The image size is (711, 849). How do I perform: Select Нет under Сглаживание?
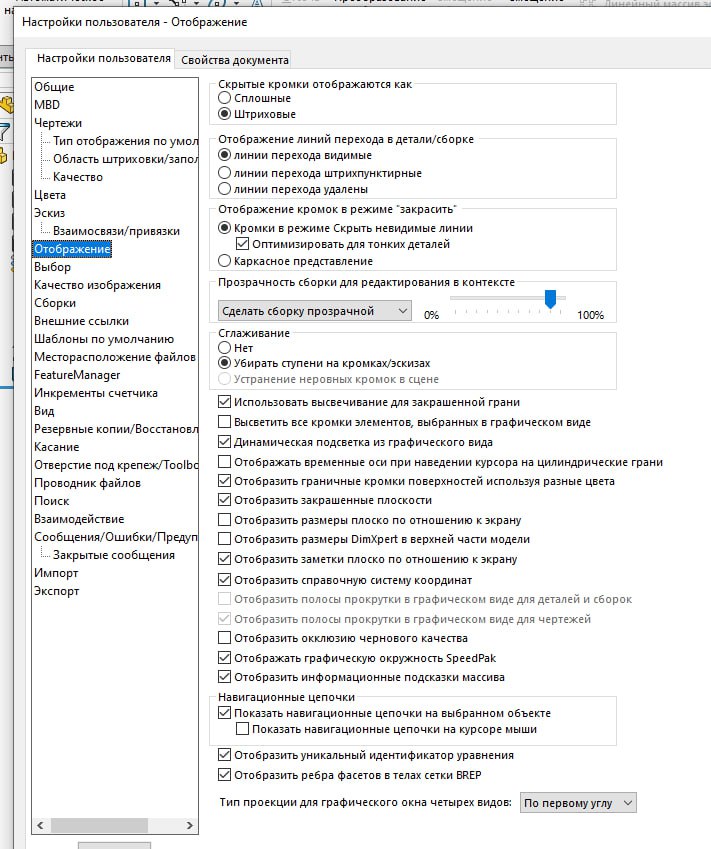[224, 348]
